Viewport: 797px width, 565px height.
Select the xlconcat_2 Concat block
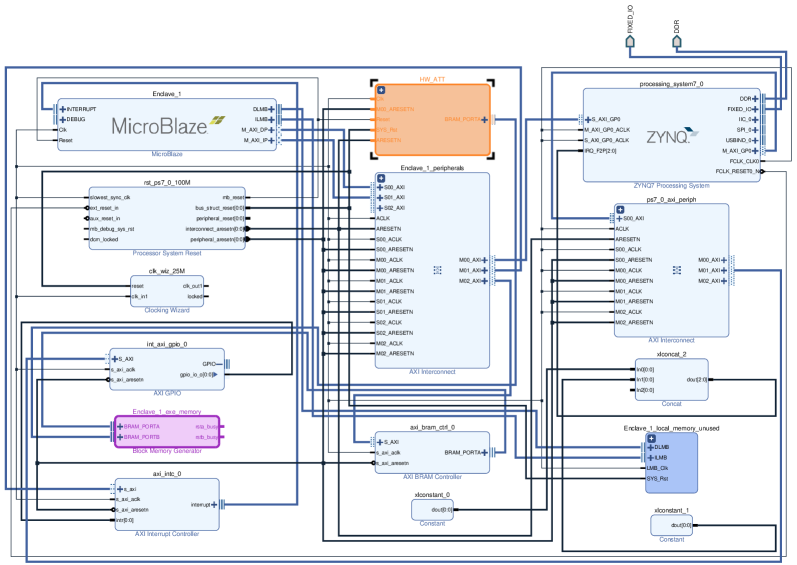(x=672, y=380)
